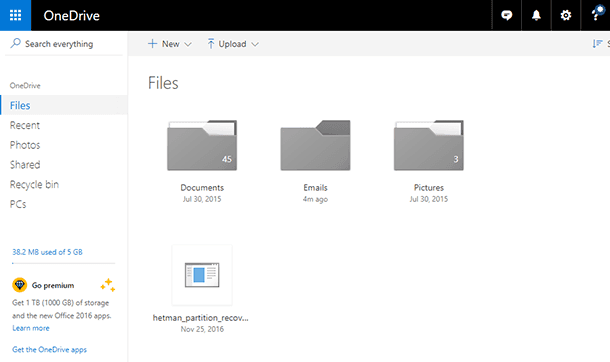Click the Go premium diamond icon

pyautogui.click(x=19, y=285)
